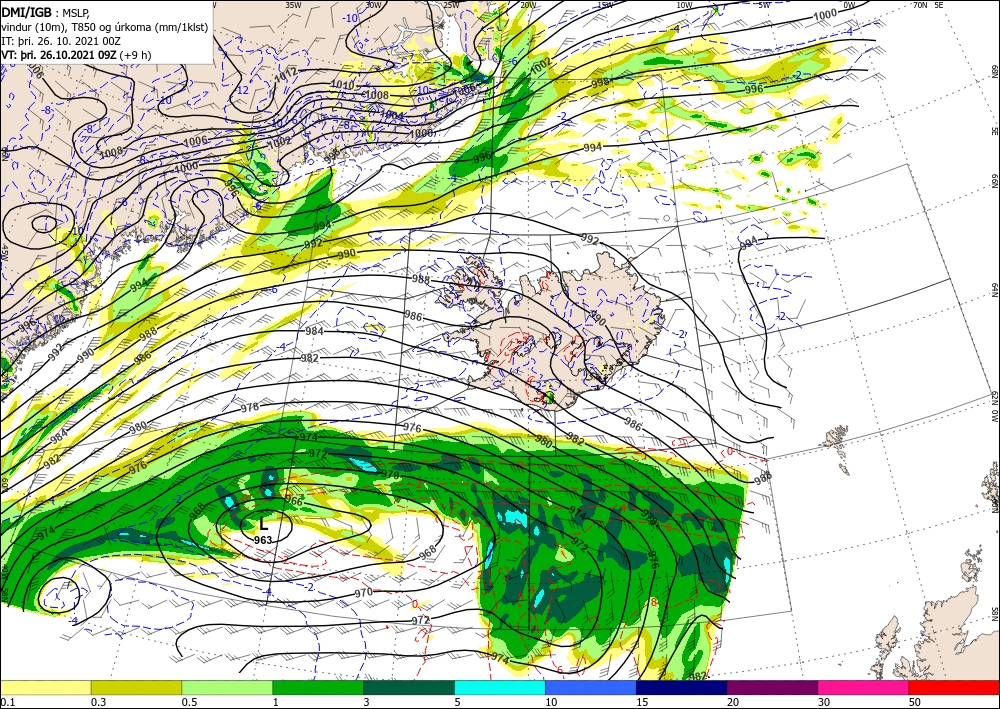Click the light green 0.5–1 legend swatch
This screenshot has width=1000, height=709.
pos(227,687)
